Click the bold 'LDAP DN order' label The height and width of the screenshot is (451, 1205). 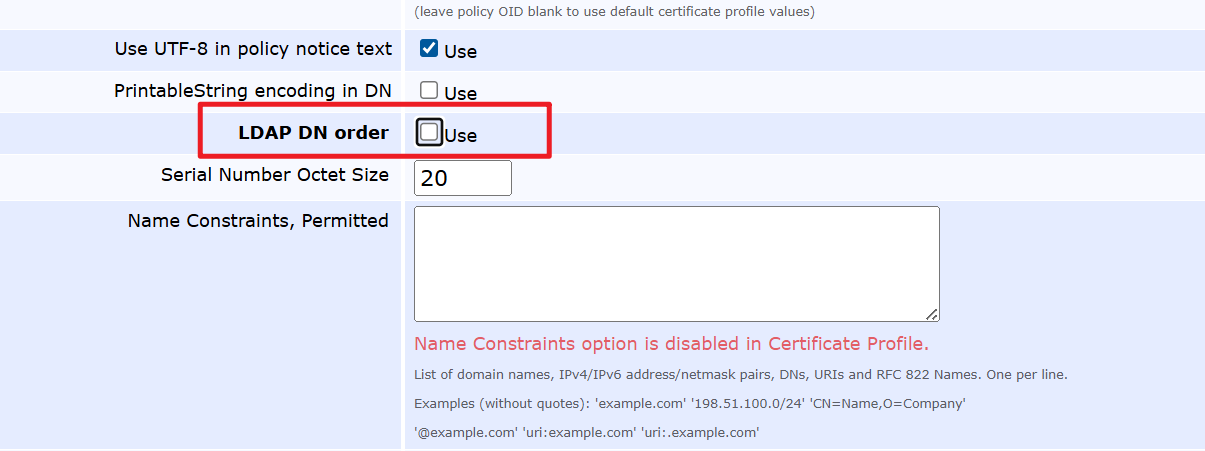coord(313,133)
